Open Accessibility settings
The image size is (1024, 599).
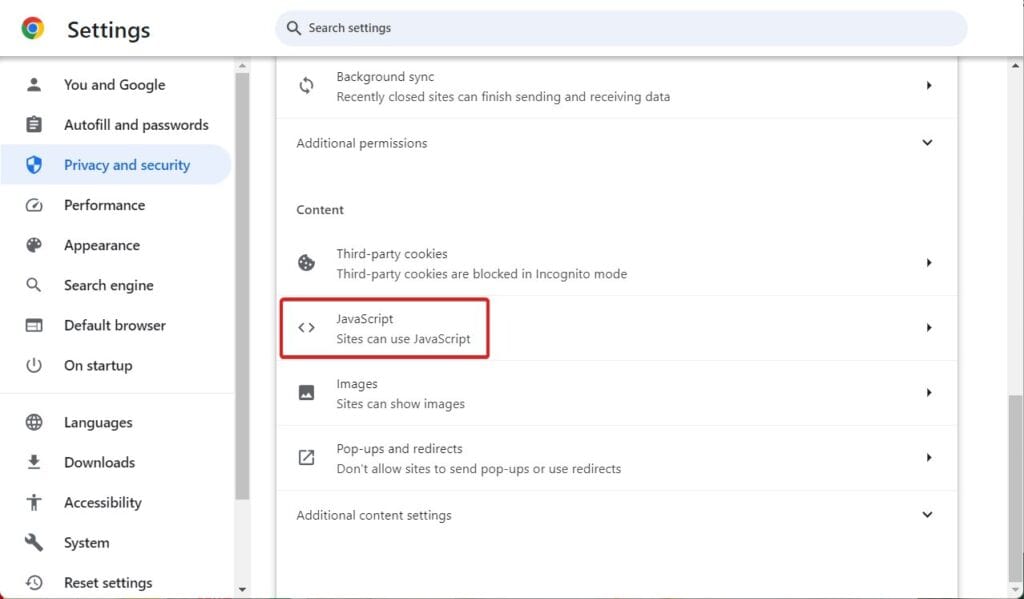[115, 502]
